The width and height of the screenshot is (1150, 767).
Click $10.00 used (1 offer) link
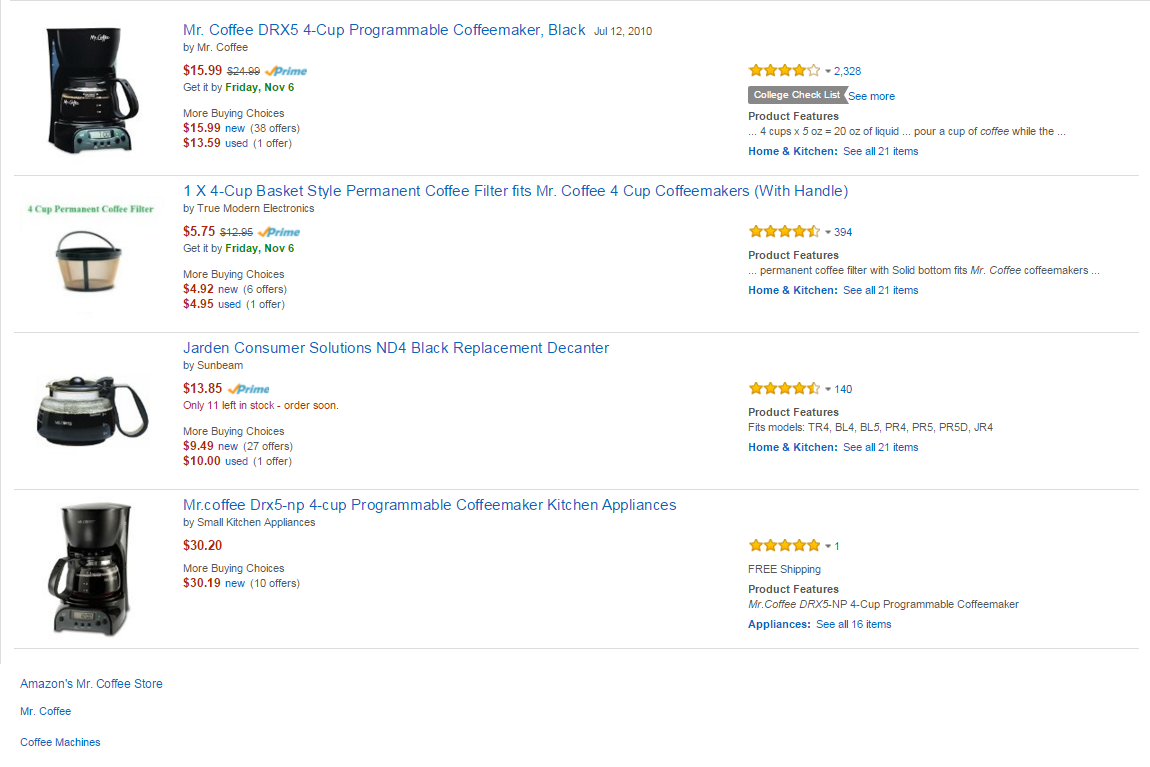(x=237, y=461)
